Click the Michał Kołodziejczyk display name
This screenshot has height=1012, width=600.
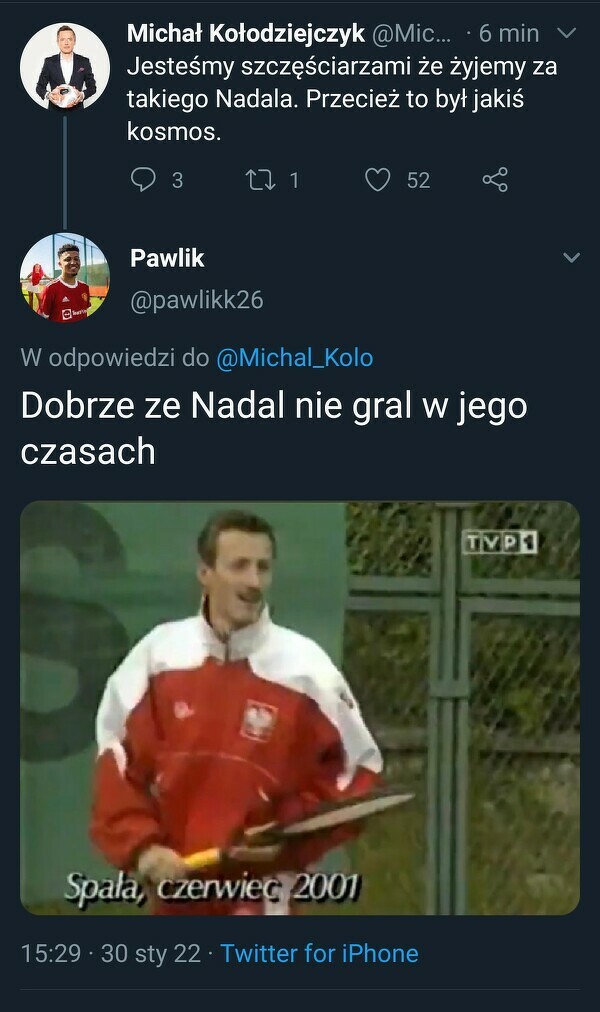coord(246,33)
